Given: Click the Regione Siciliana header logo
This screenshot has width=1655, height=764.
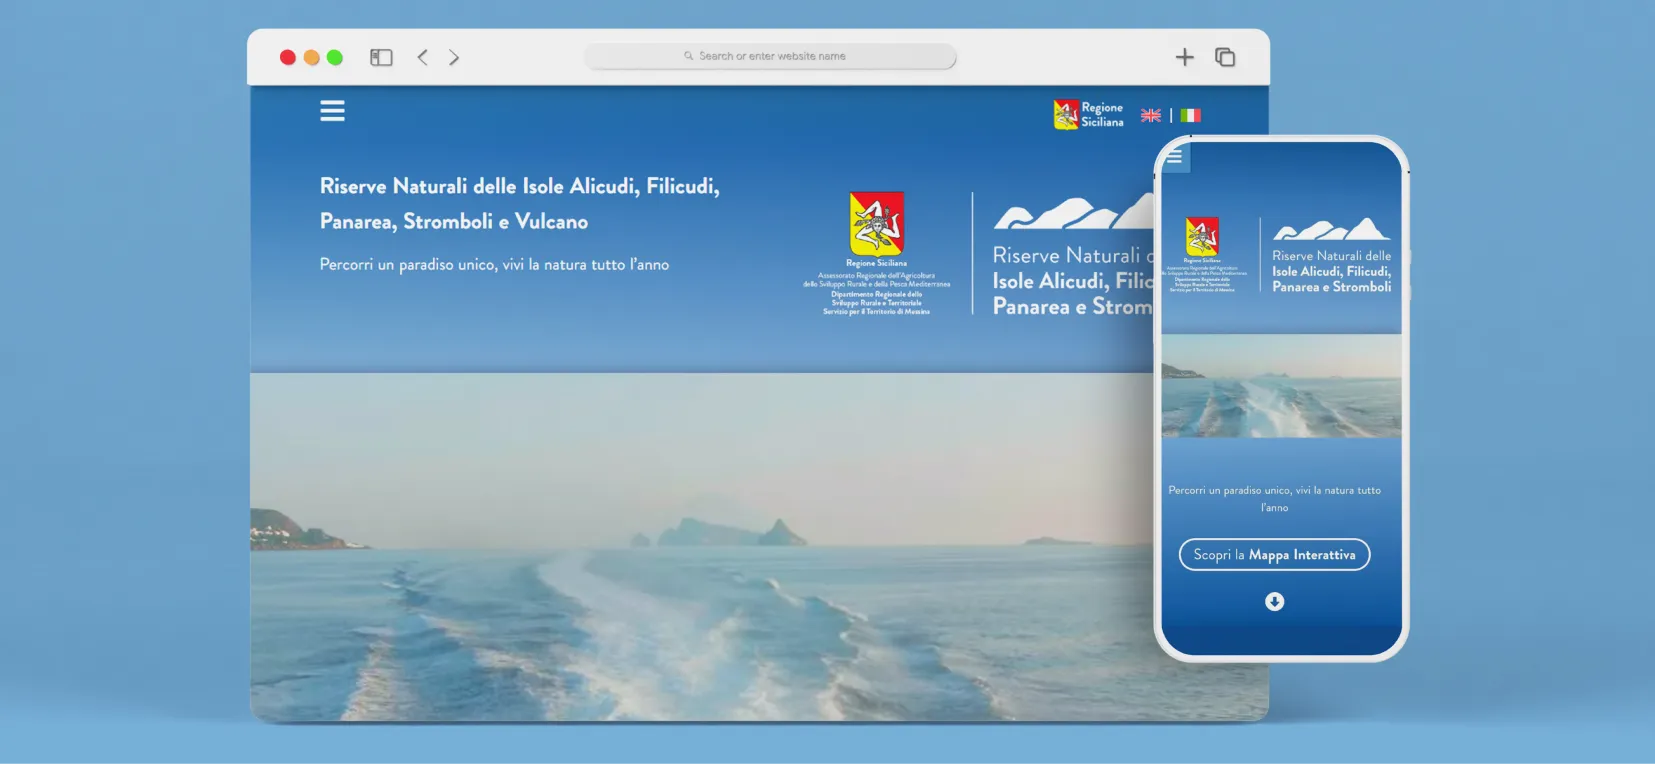Looking at the screenshot, I should [x=1088, y=114].
